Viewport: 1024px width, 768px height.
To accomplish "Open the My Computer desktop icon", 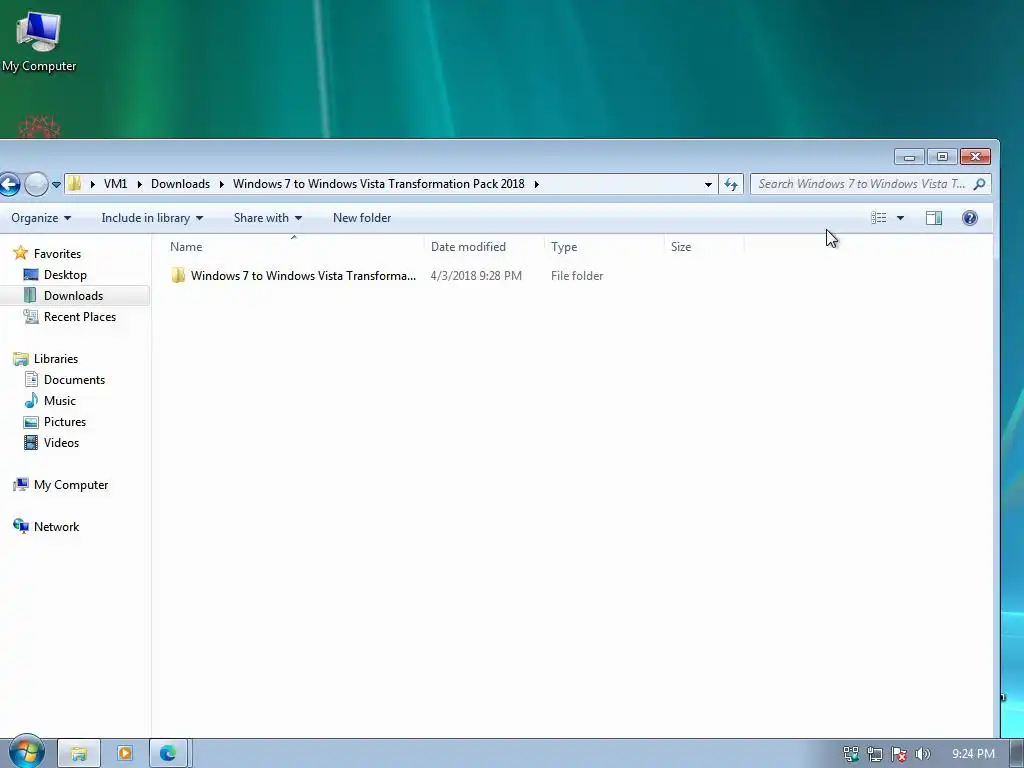I will pos(39,40).
